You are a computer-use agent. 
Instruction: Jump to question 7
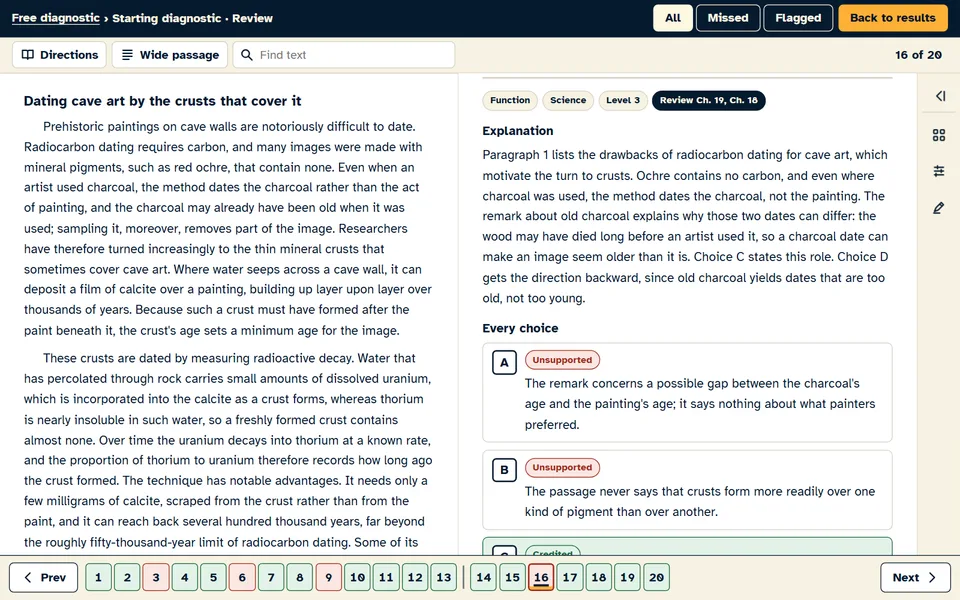[x=271, y=577]
